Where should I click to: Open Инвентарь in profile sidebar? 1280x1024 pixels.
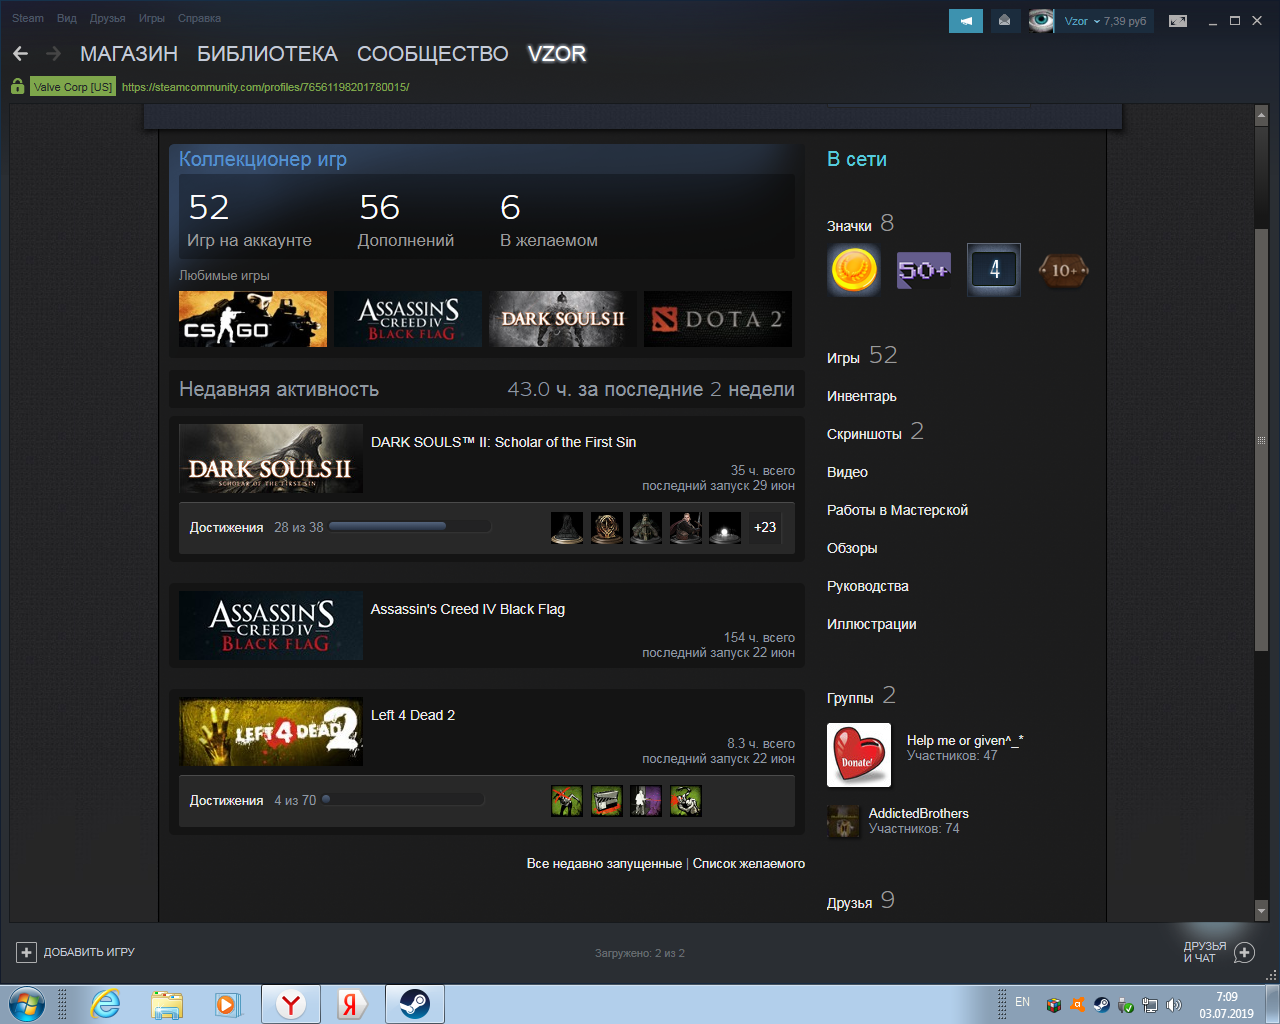click(862, 396)
